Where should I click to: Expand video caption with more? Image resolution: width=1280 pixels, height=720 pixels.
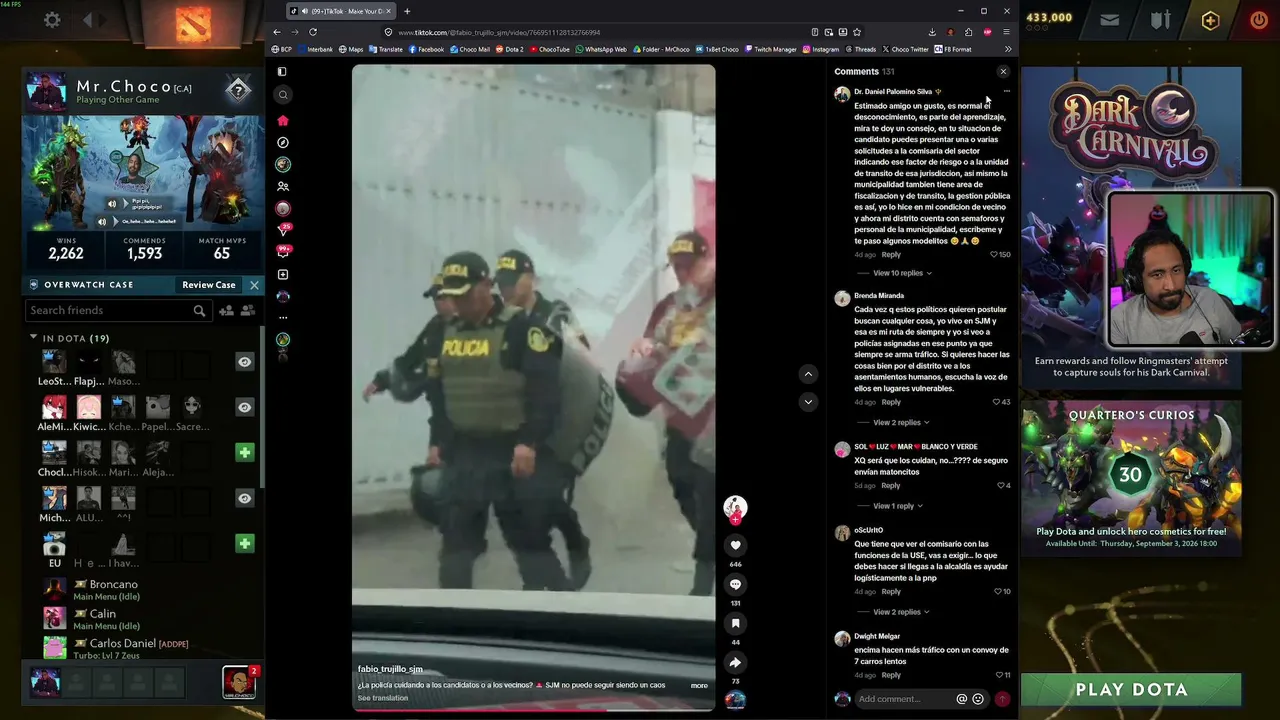click(699, 685)
